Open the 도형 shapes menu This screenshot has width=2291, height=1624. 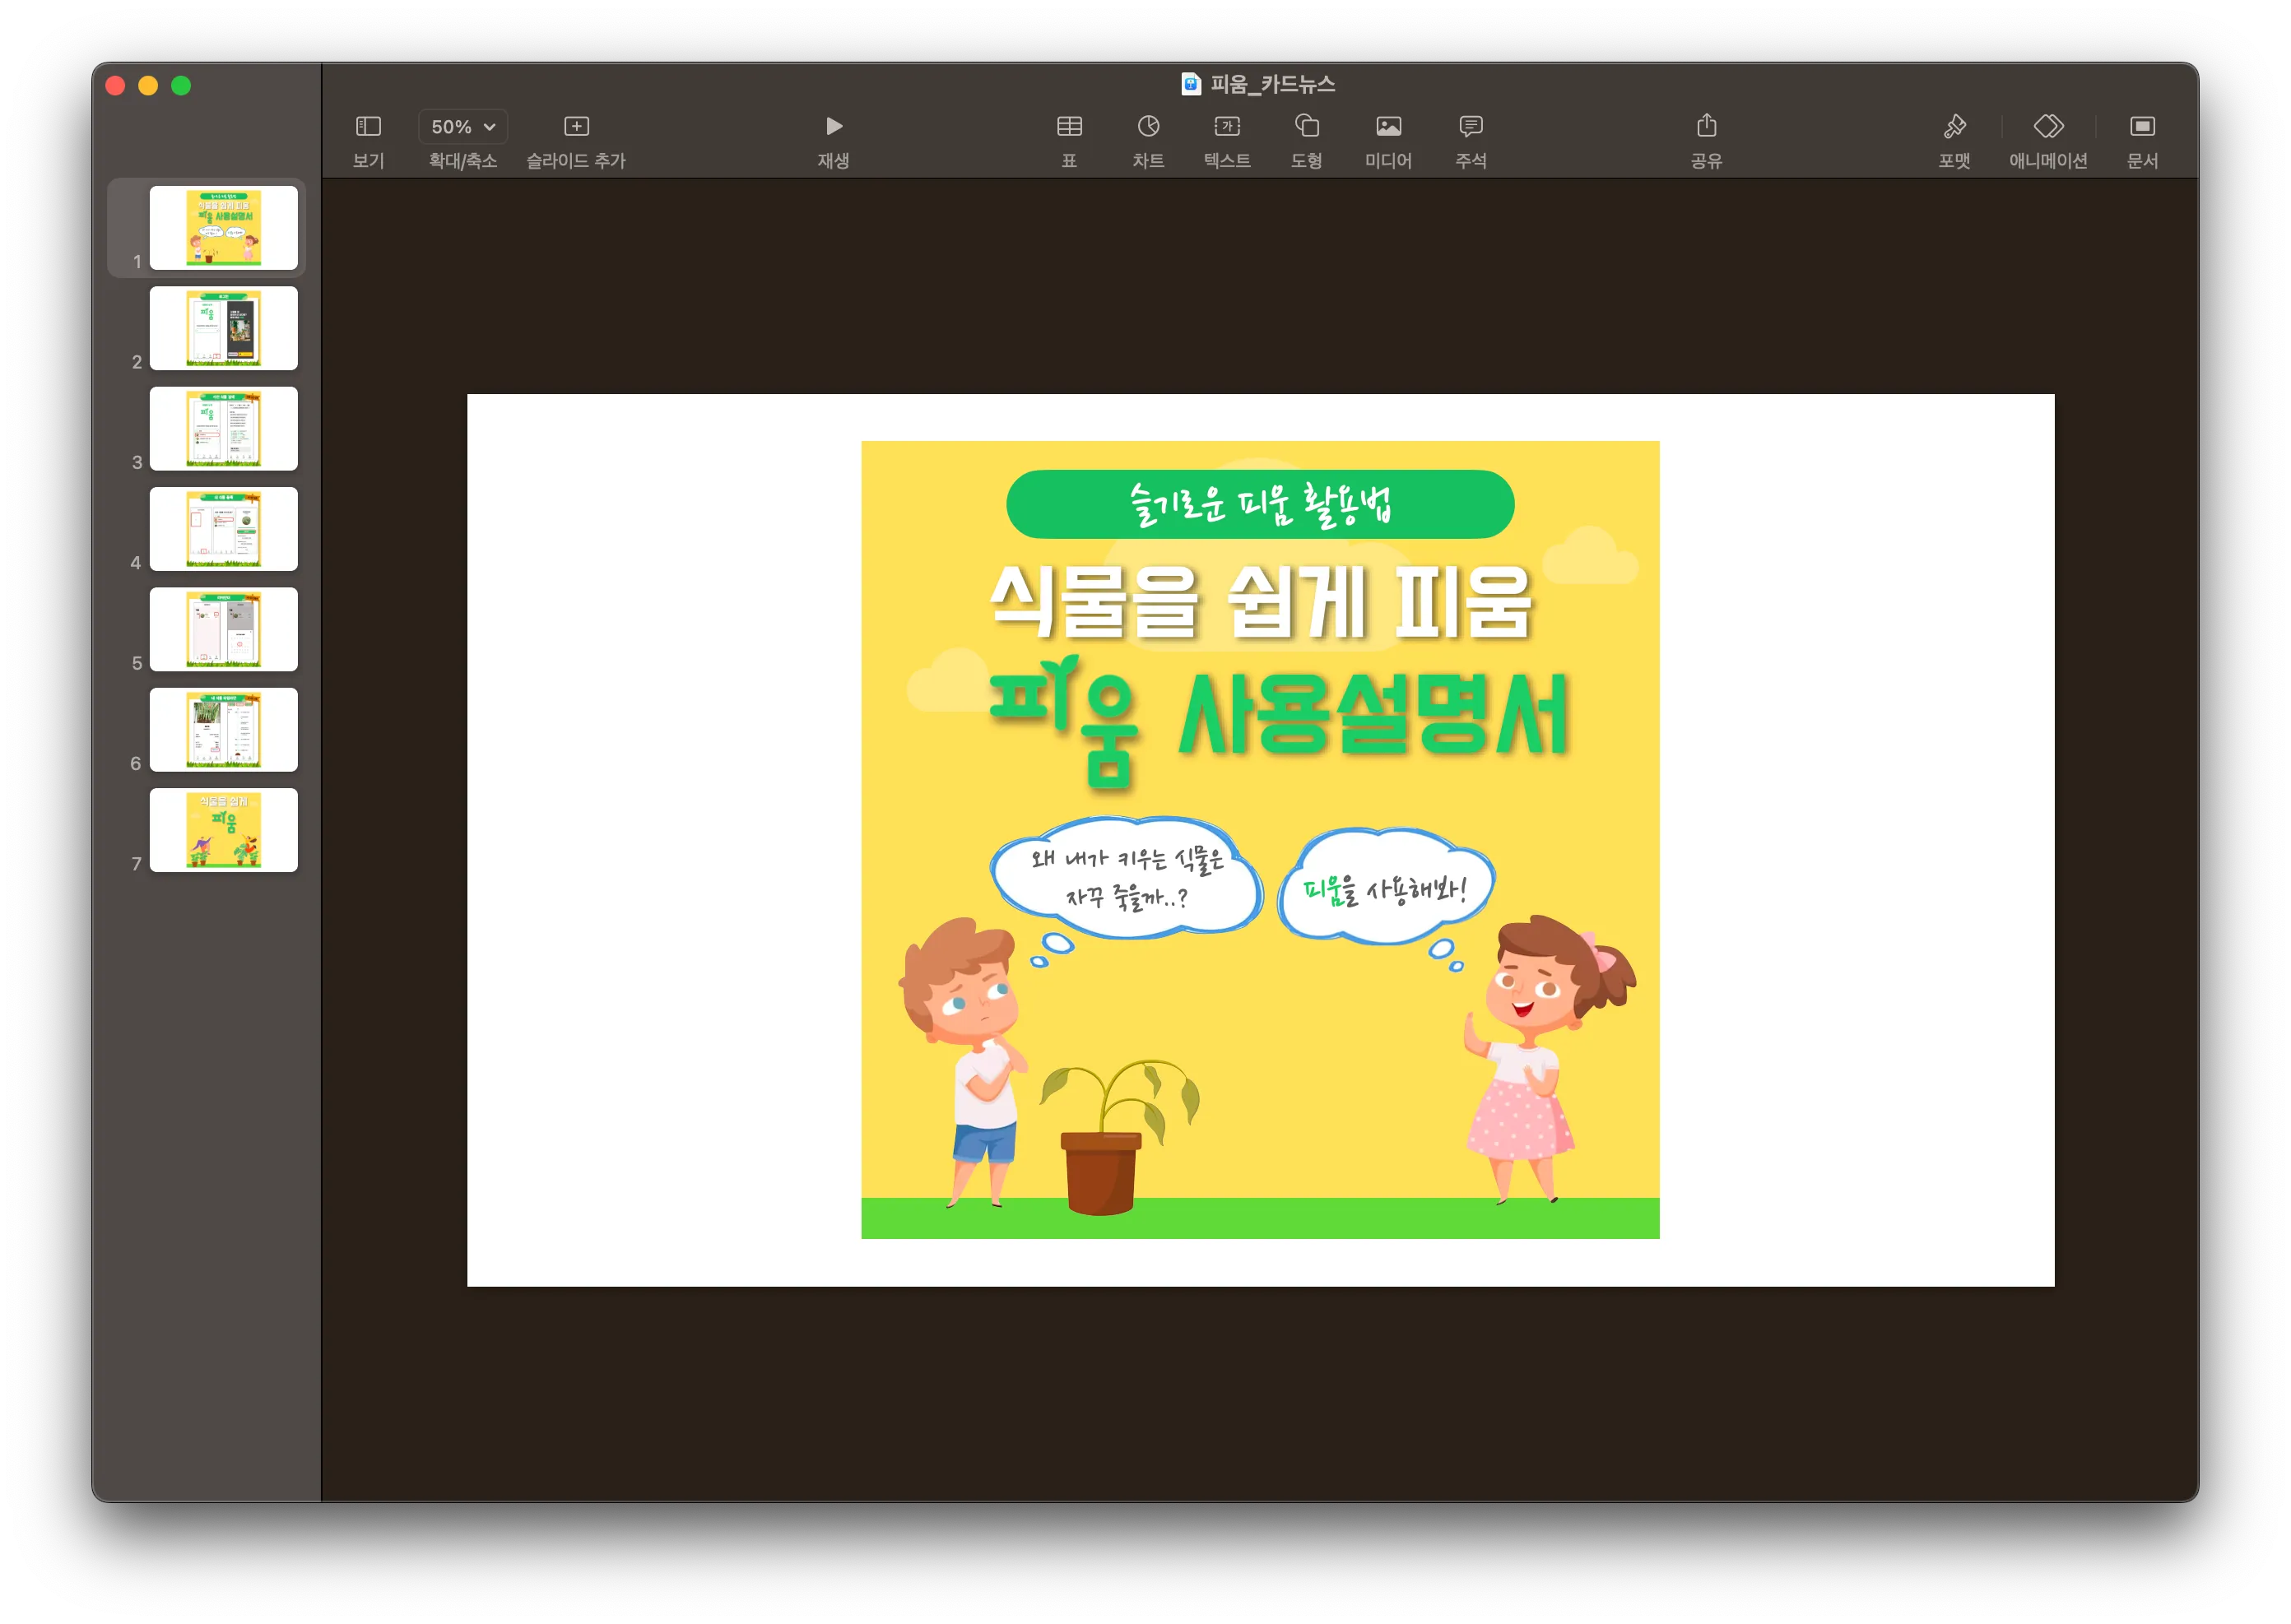coord(1306,127)
